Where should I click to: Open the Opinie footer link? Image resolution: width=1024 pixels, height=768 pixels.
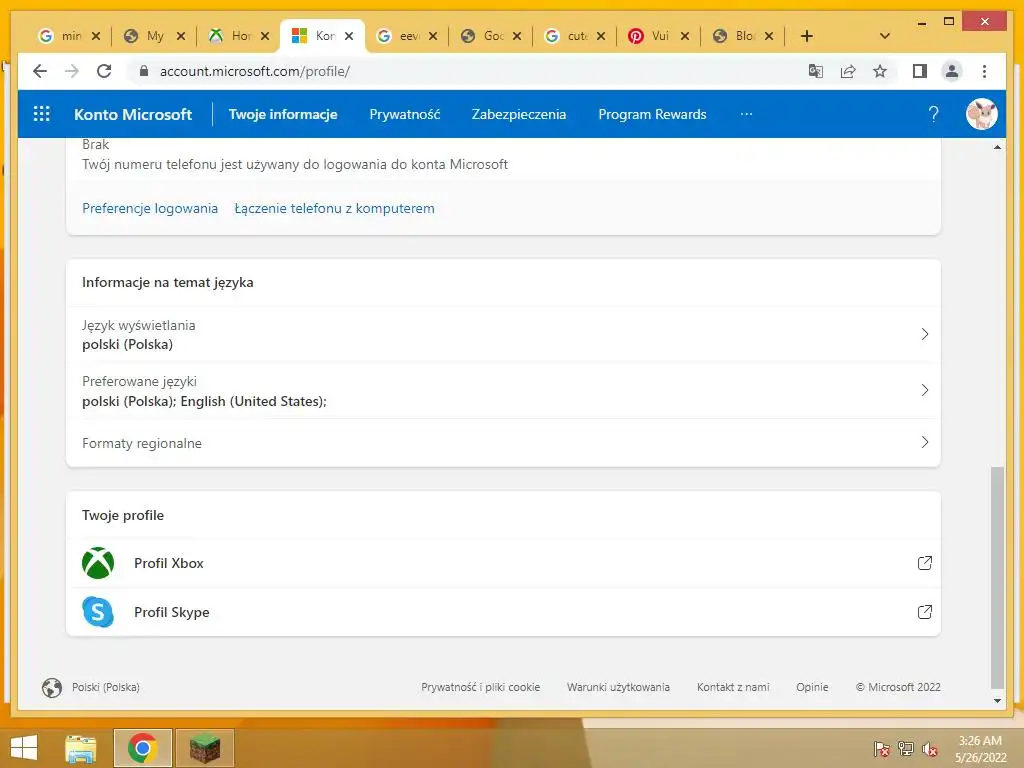[x=812, y=687]
